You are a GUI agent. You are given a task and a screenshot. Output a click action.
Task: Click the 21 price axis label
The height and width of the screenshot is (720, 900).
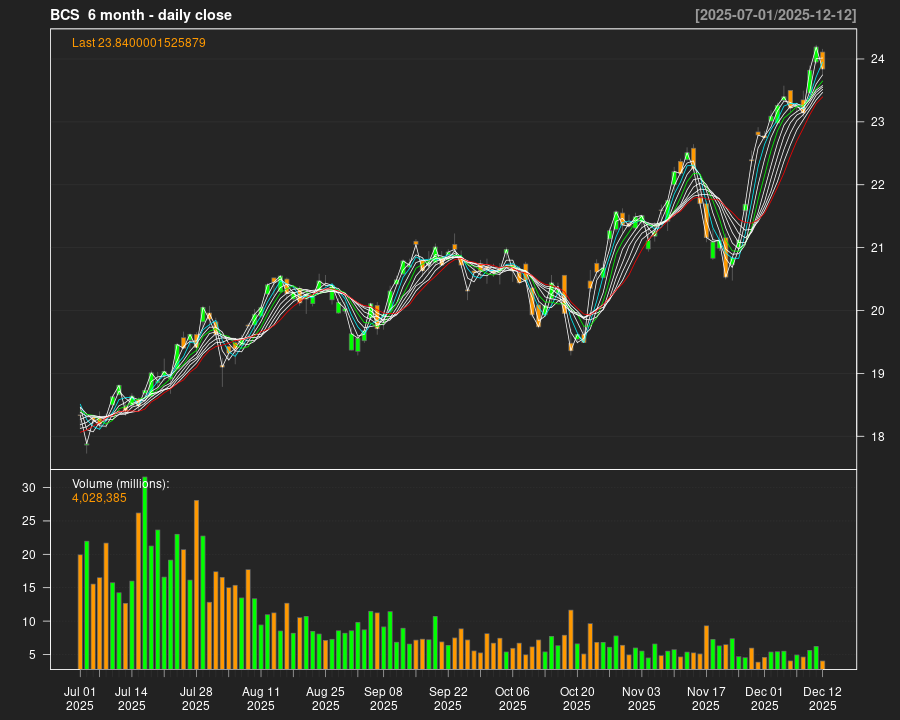877,248
